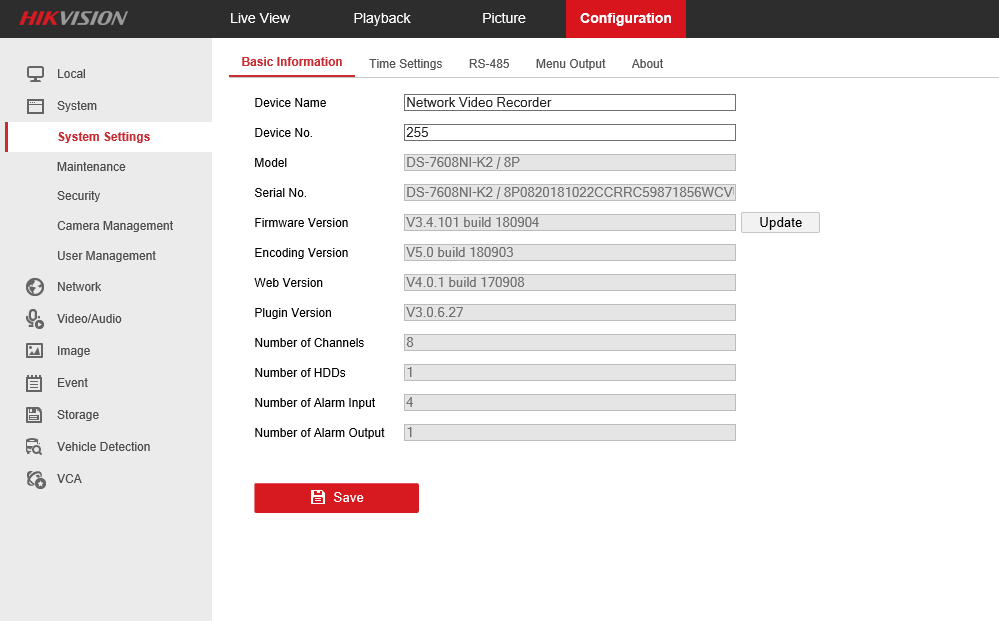Select the Video/Audio microphone icon
This screenshot has height=621, width=999.
point(35,319)
